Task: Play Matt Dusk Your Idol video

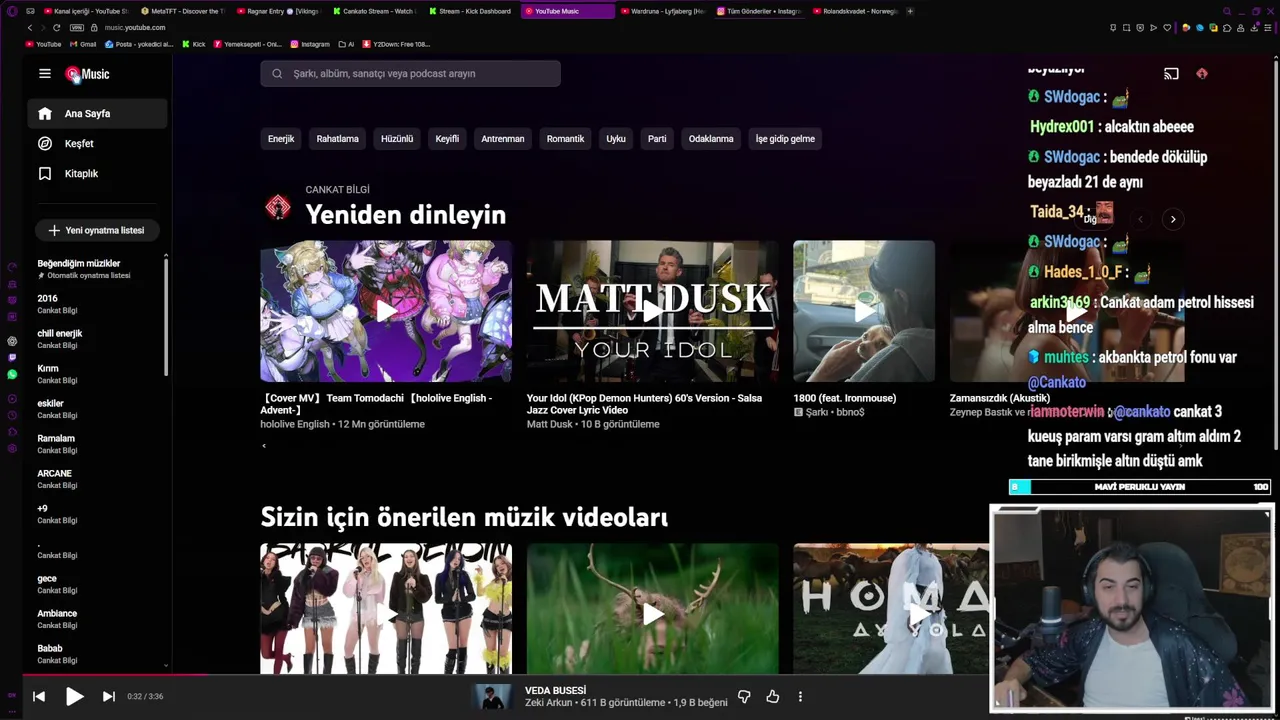Action: [x=652, y=311]
